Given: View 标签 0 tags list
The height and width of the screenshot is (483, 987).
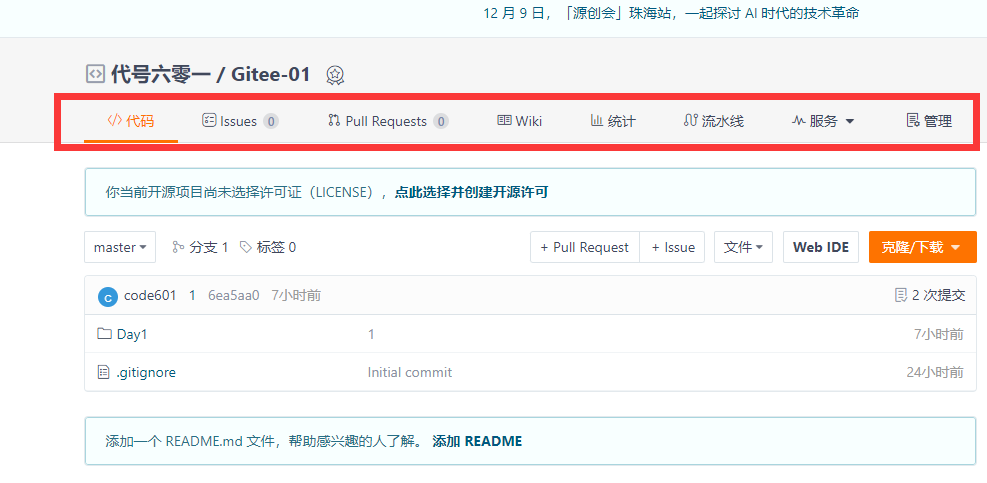Looking at the screenshot, I should (268, 247).
